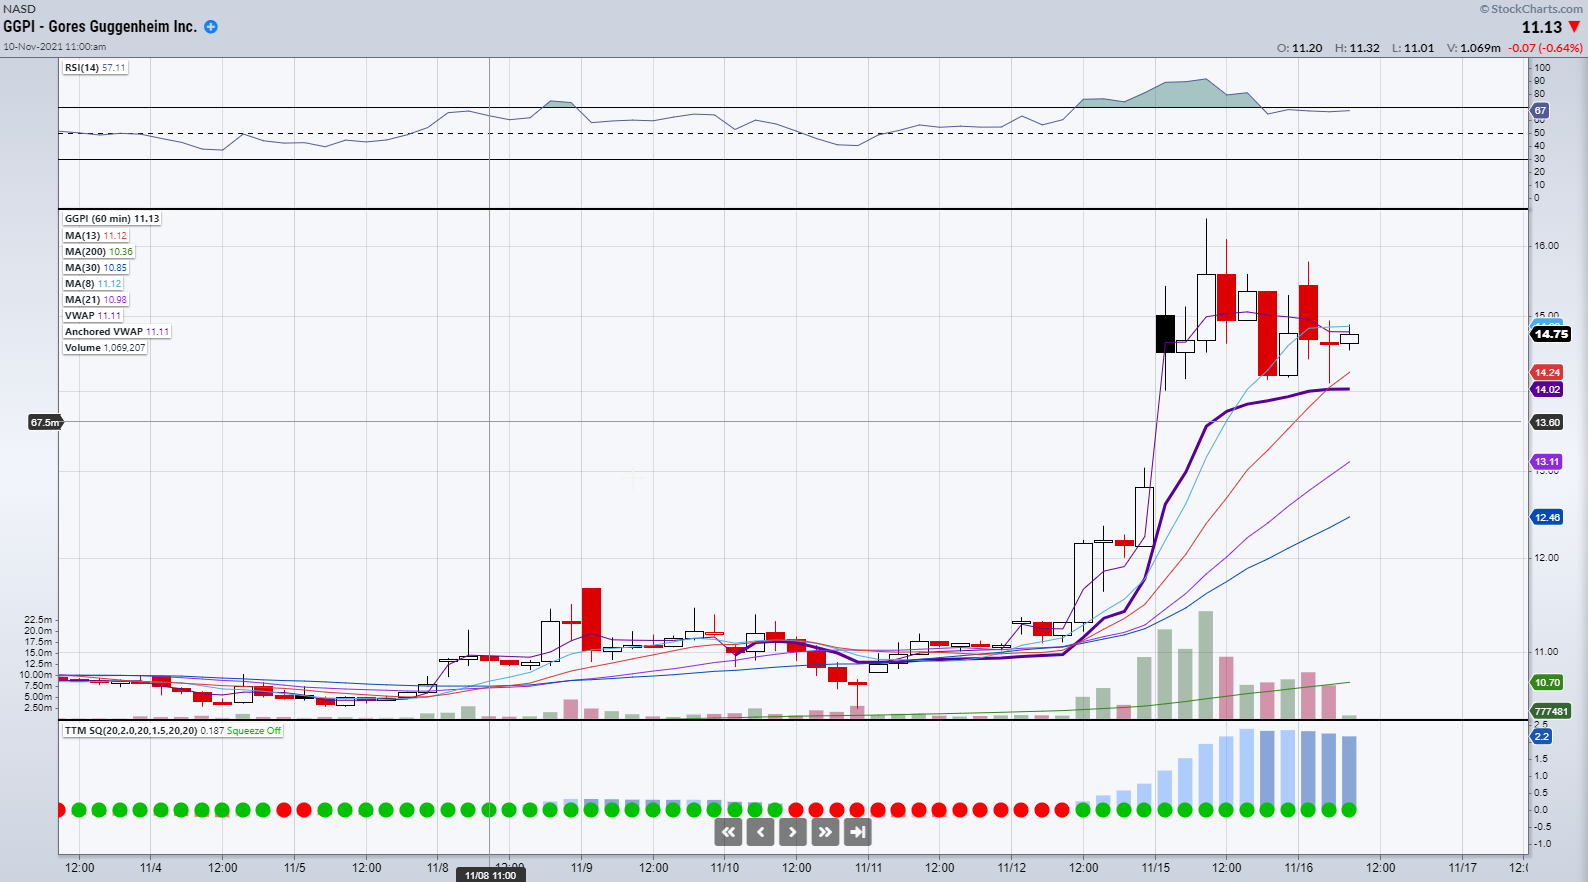
Task: Jump back fast with the double-left arrow button
Action: 728,832
